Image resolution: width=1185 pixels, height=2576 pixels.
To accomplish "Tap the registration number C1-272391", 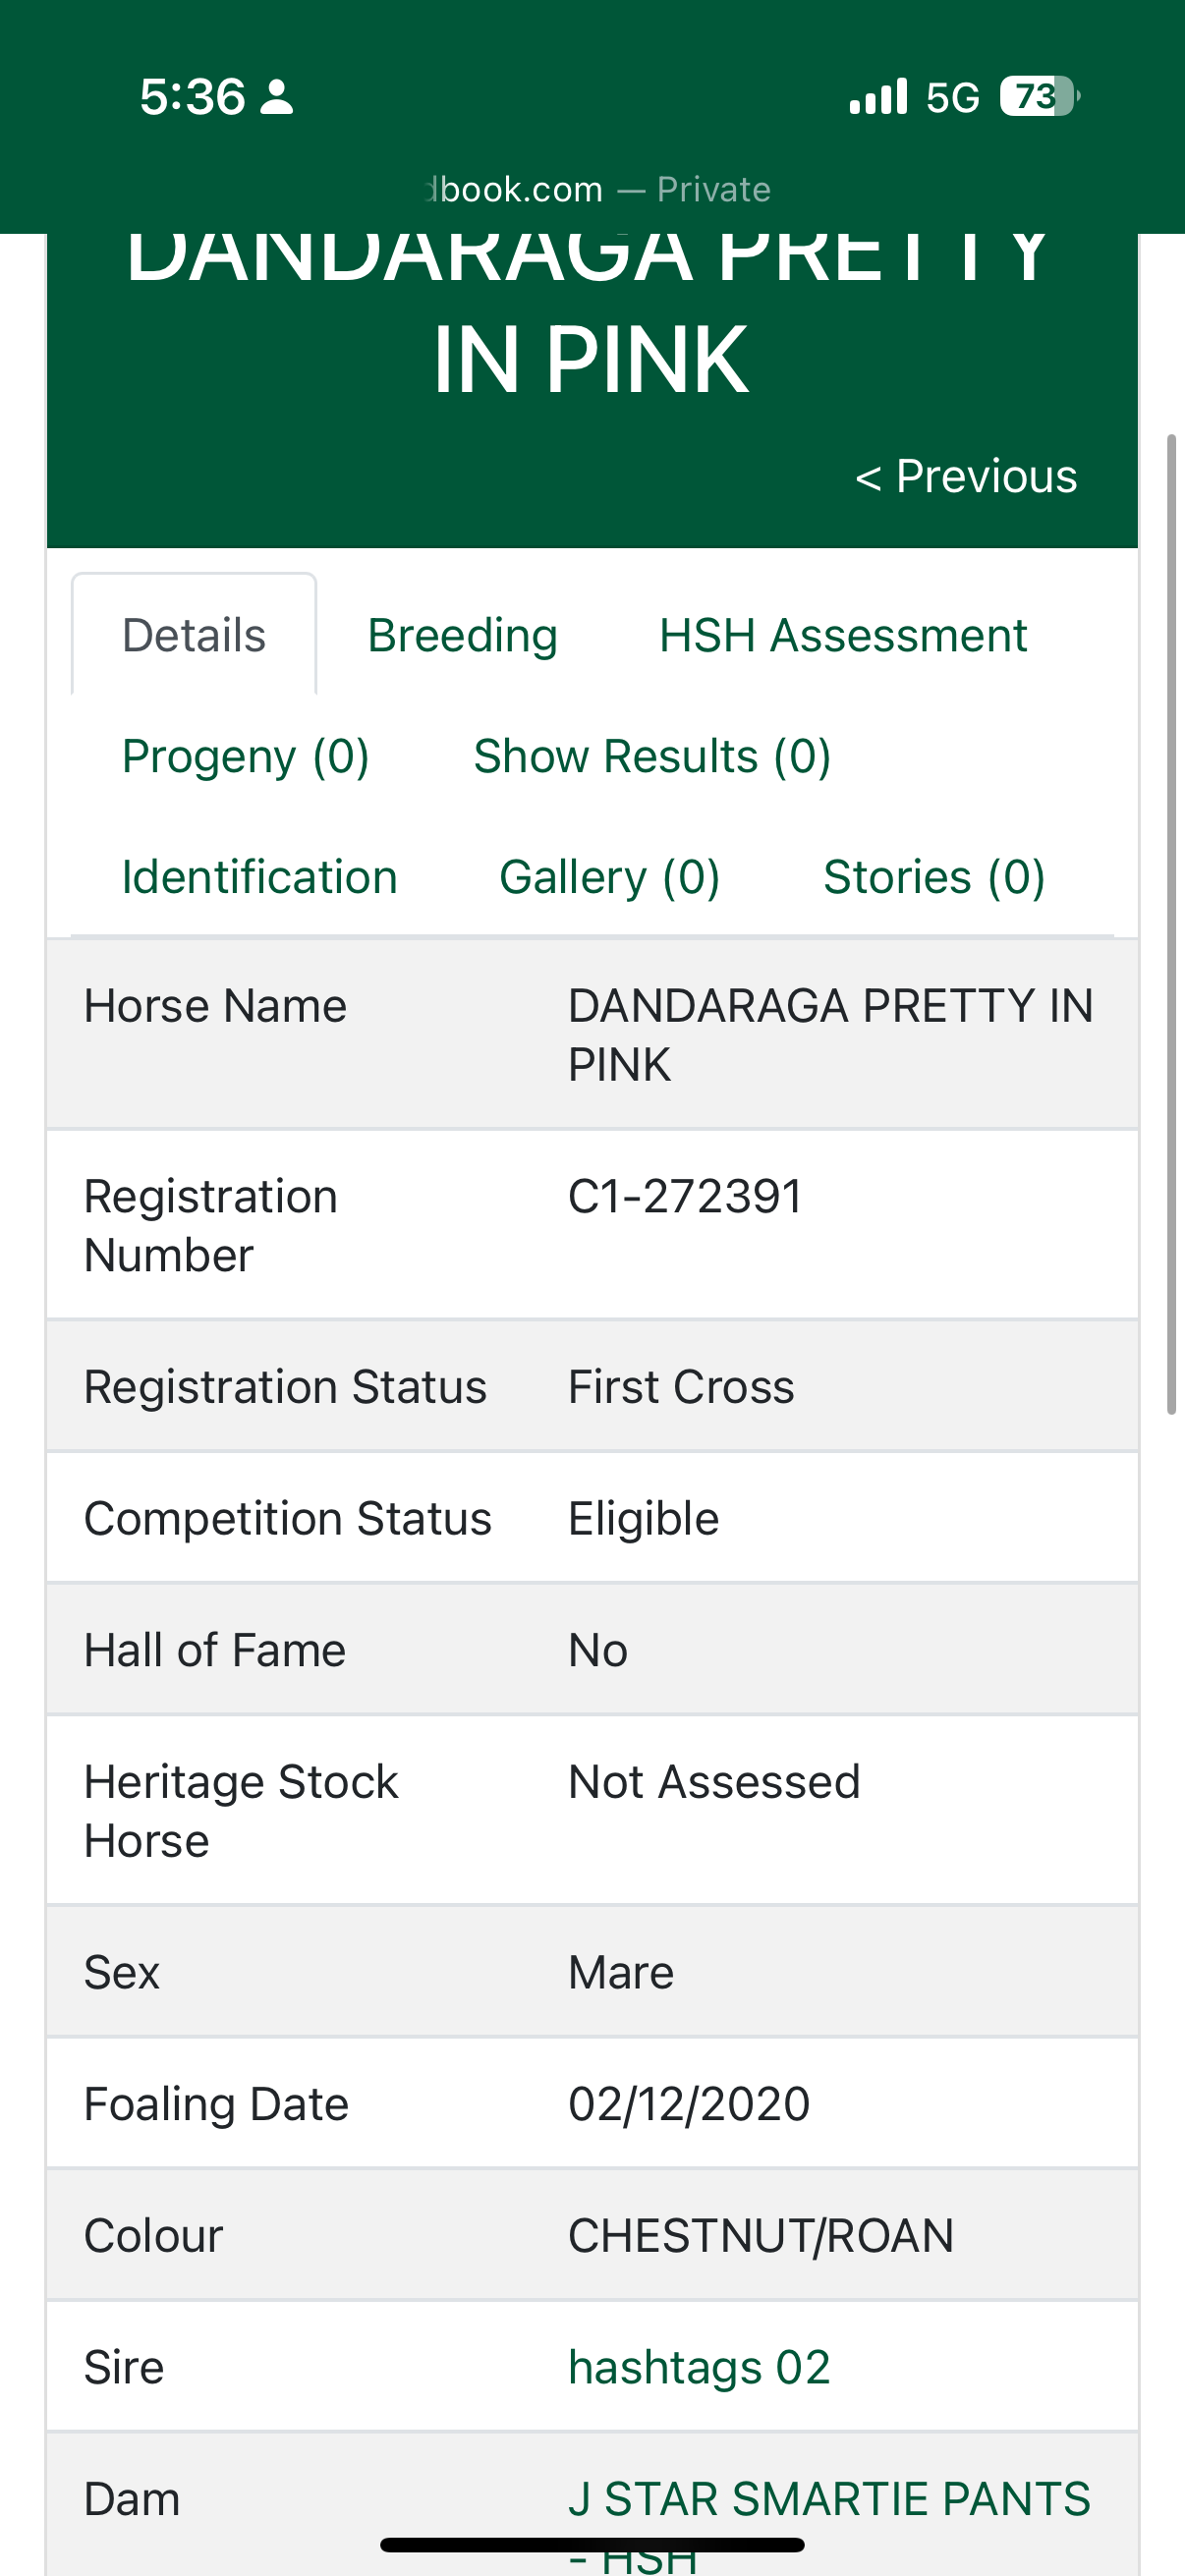I will click(x=685, y=1196).
